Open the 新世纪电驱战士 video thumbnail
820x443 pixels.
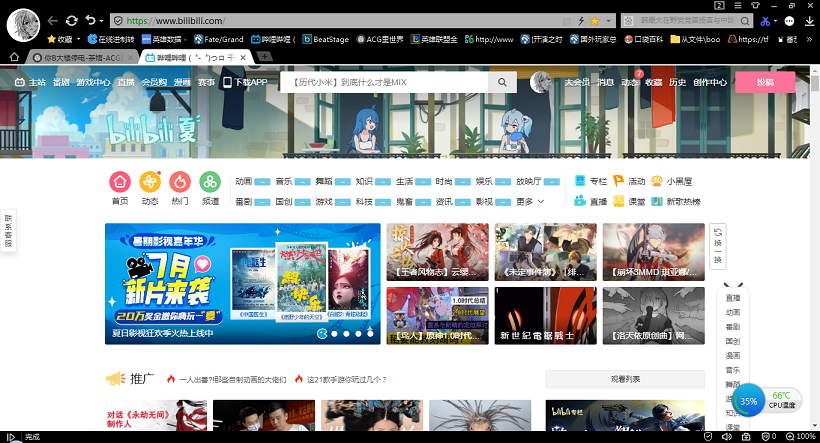545,316
